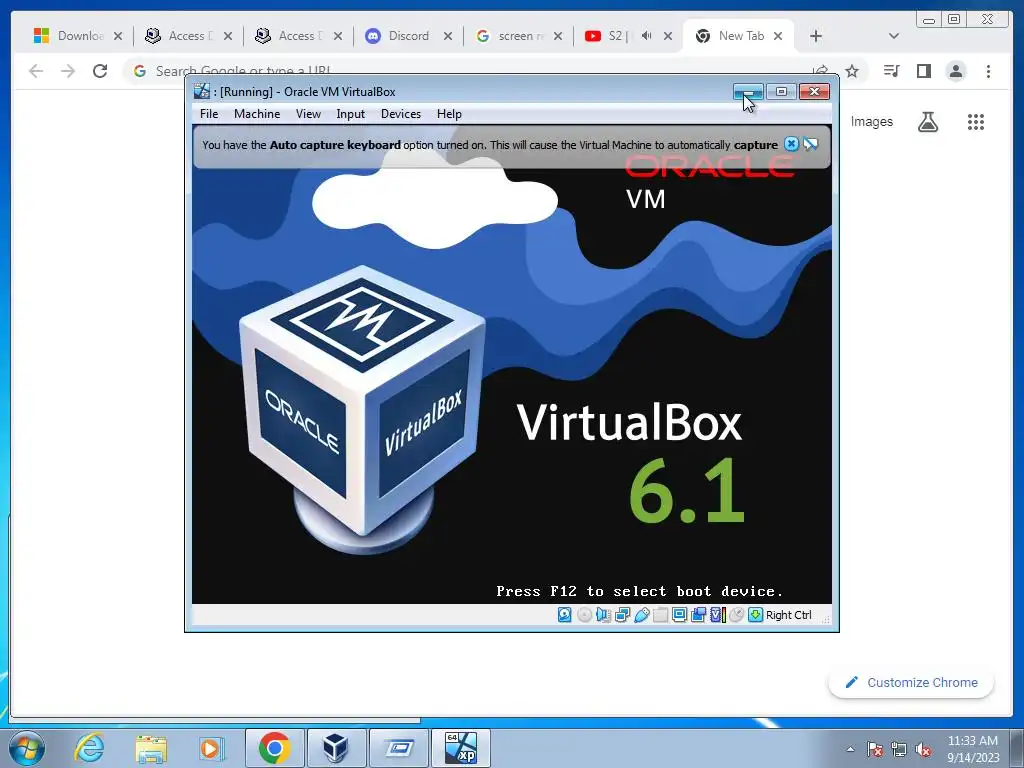Open Chrome three-dot menu
1024x768 pixels.
(988, 71)
